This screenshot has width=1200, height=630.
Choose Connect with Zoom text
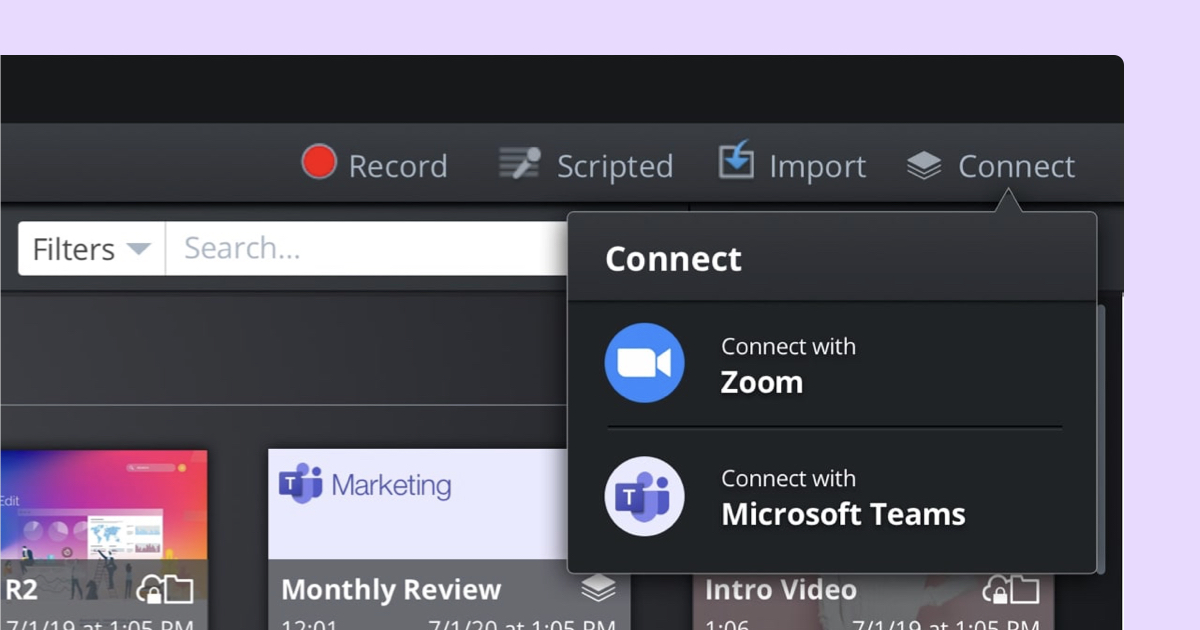[788, 366]
